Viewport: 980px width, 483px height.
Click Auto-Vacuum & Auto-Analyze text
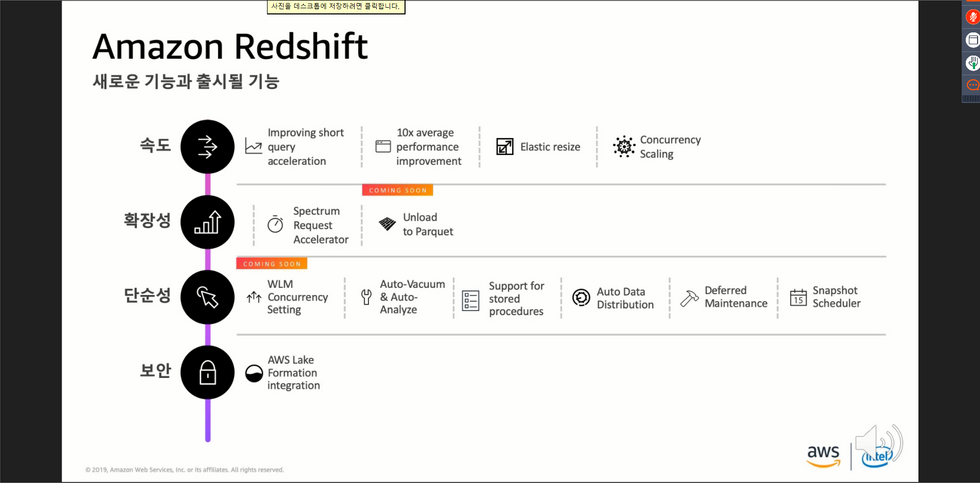pos(412,297)
